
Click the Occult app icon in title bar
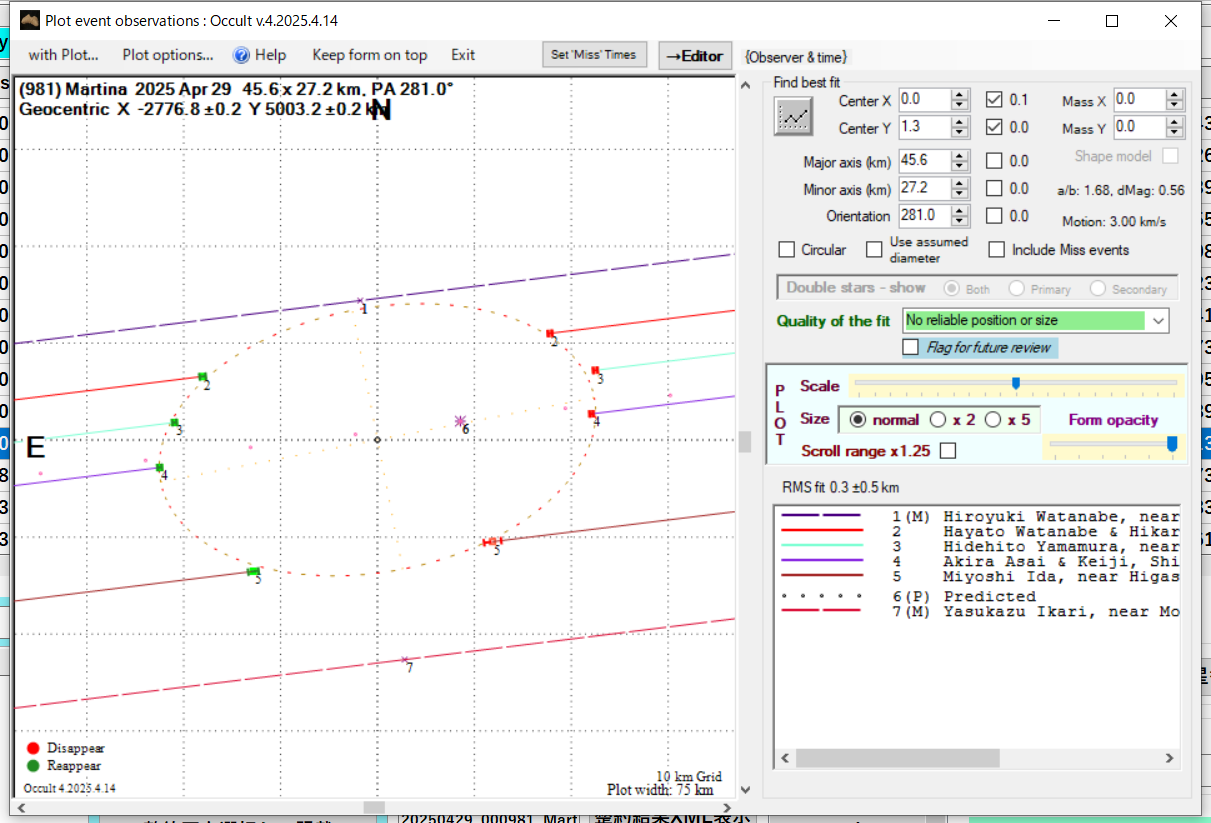coord(31,21)
